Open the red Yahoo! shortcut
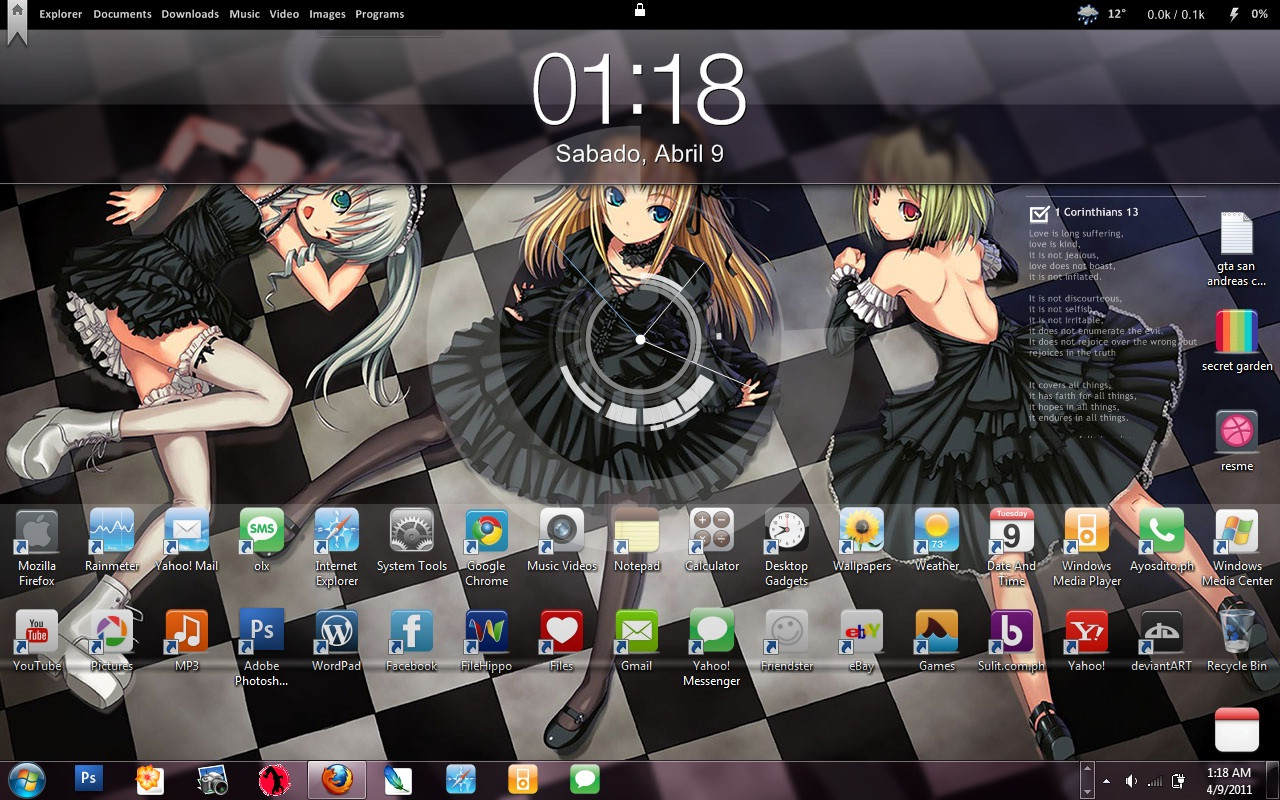 (x=1087, y=631)
